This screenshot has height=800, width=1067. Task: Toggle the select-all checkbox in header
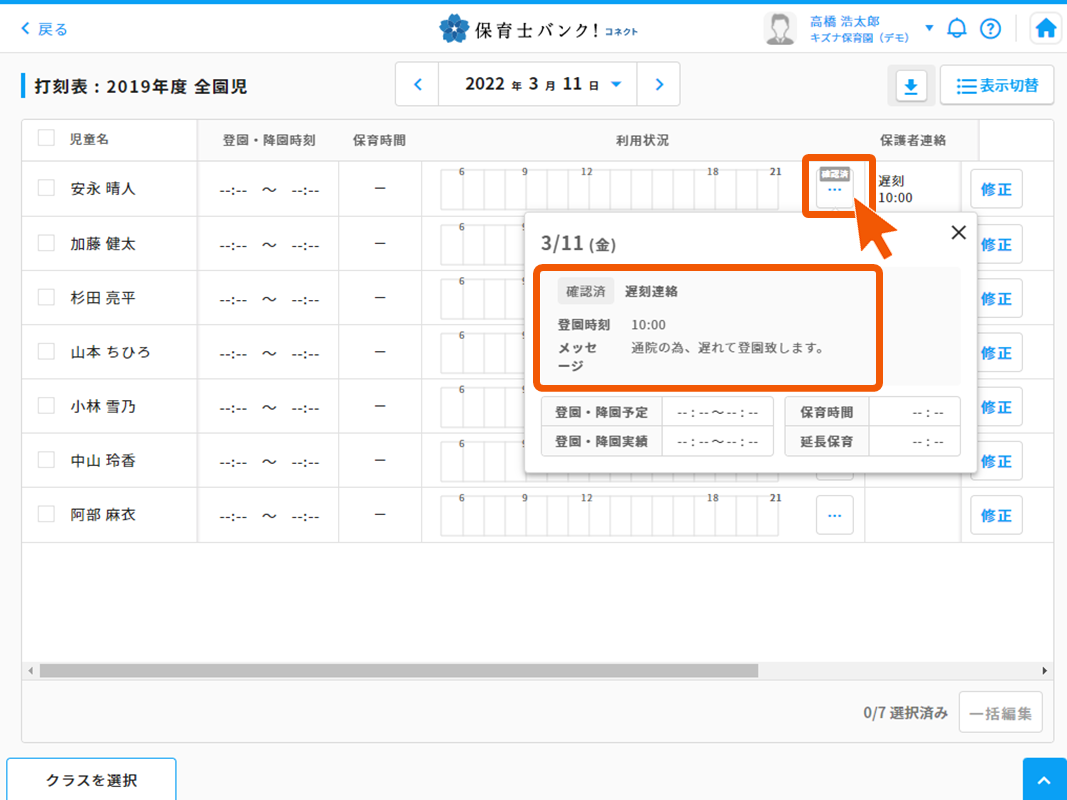(x=46, y=139)
